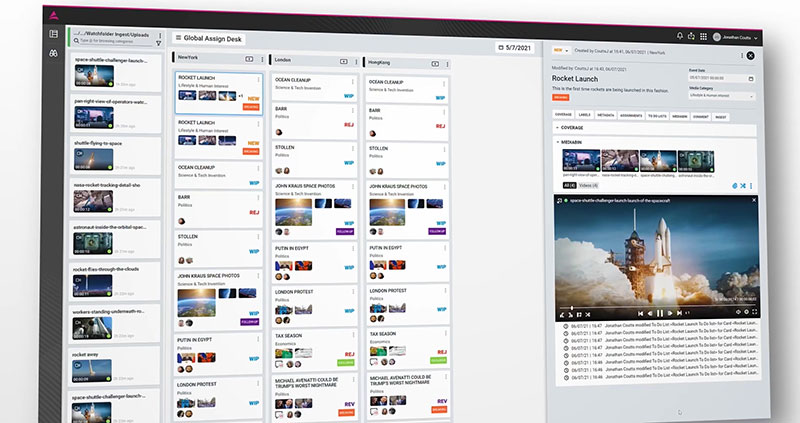Show only Videos (4) in the mediabin

(589, 185)
